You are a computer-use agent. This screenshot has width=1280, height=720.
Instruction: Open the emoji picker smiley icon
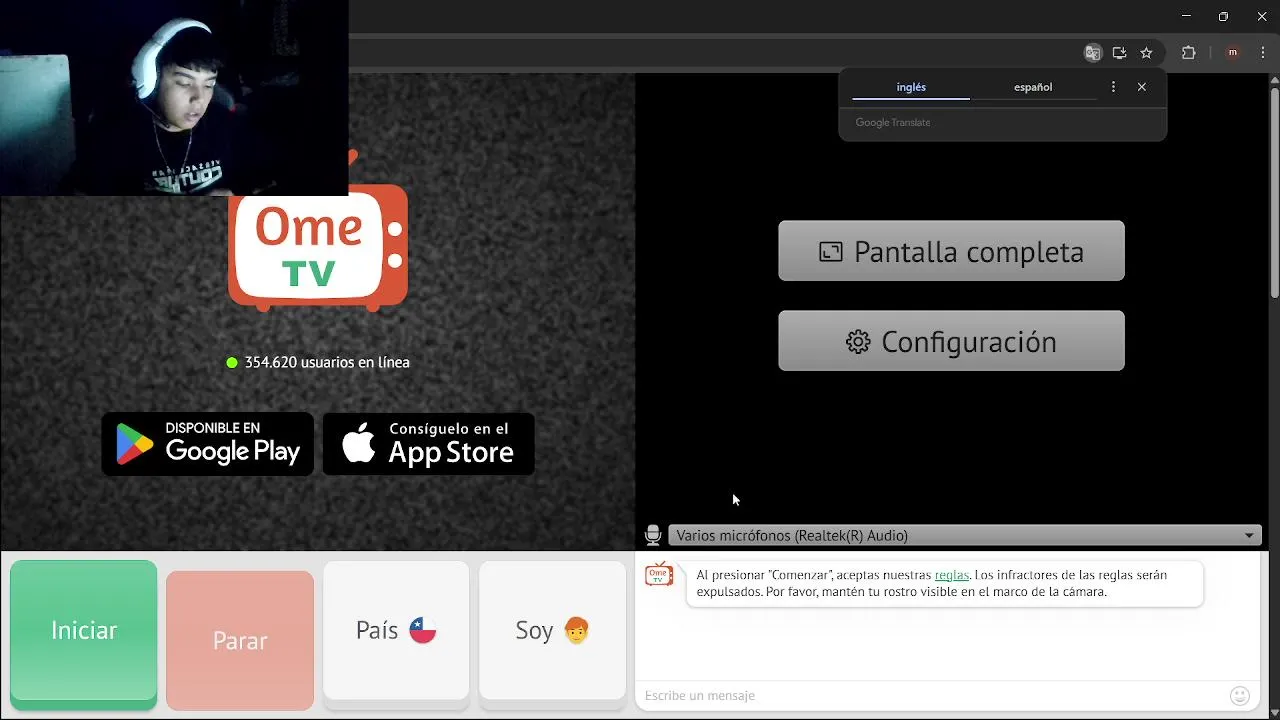[1240, 695]
